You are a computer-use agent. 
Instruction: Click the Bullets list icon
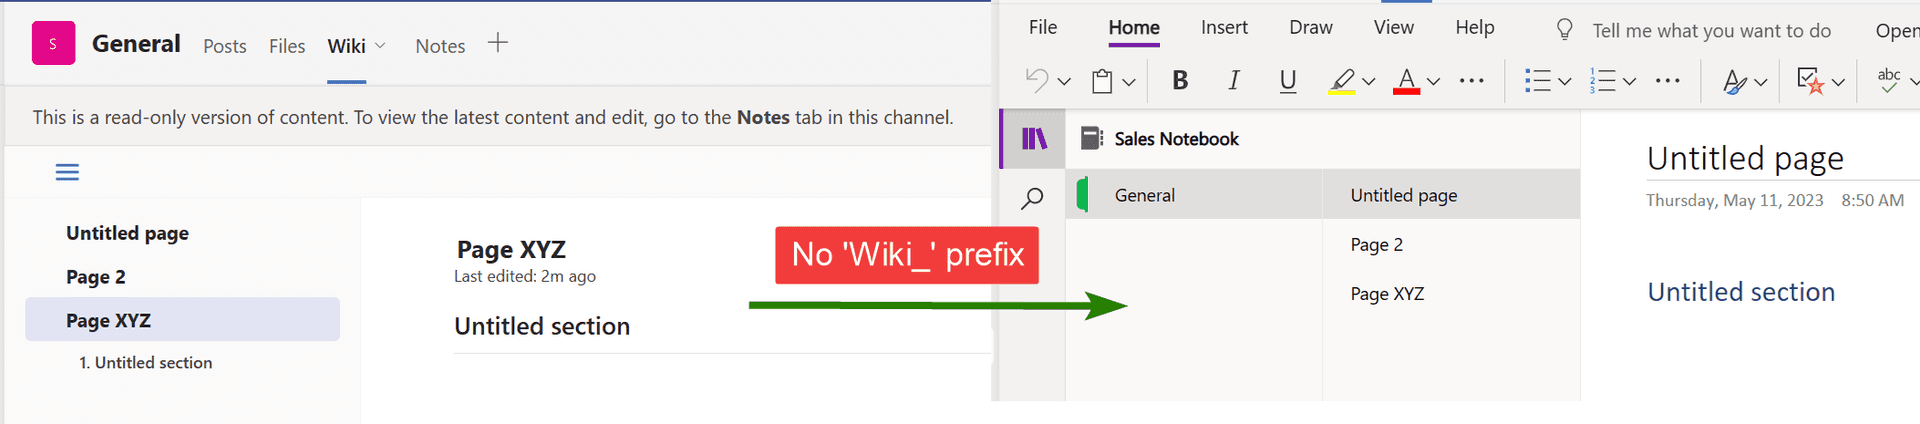[1537, 81]
